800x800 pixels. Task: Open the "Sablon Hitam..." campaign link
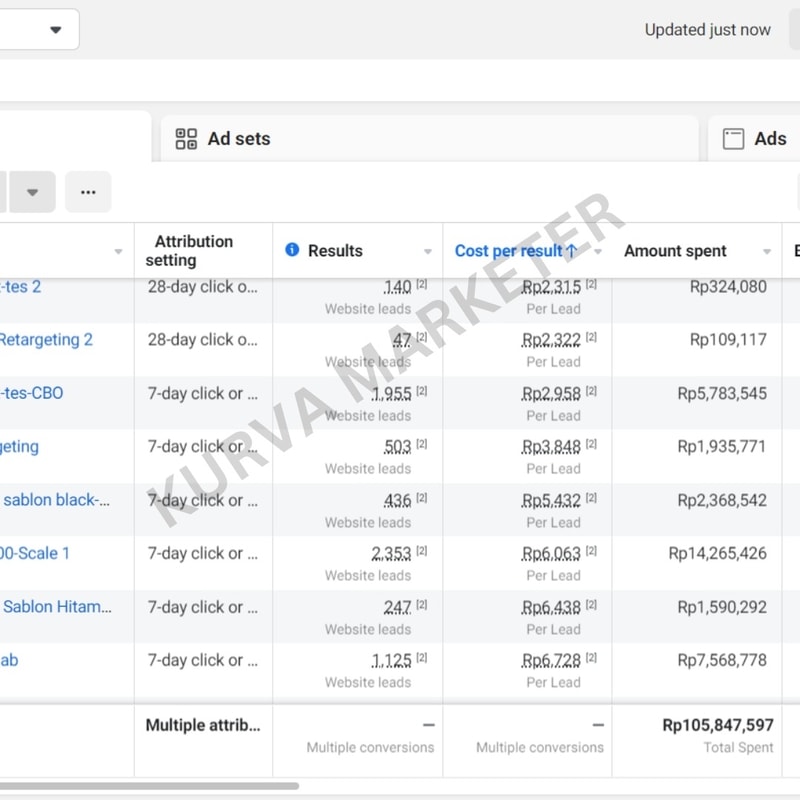click(57, 607)
